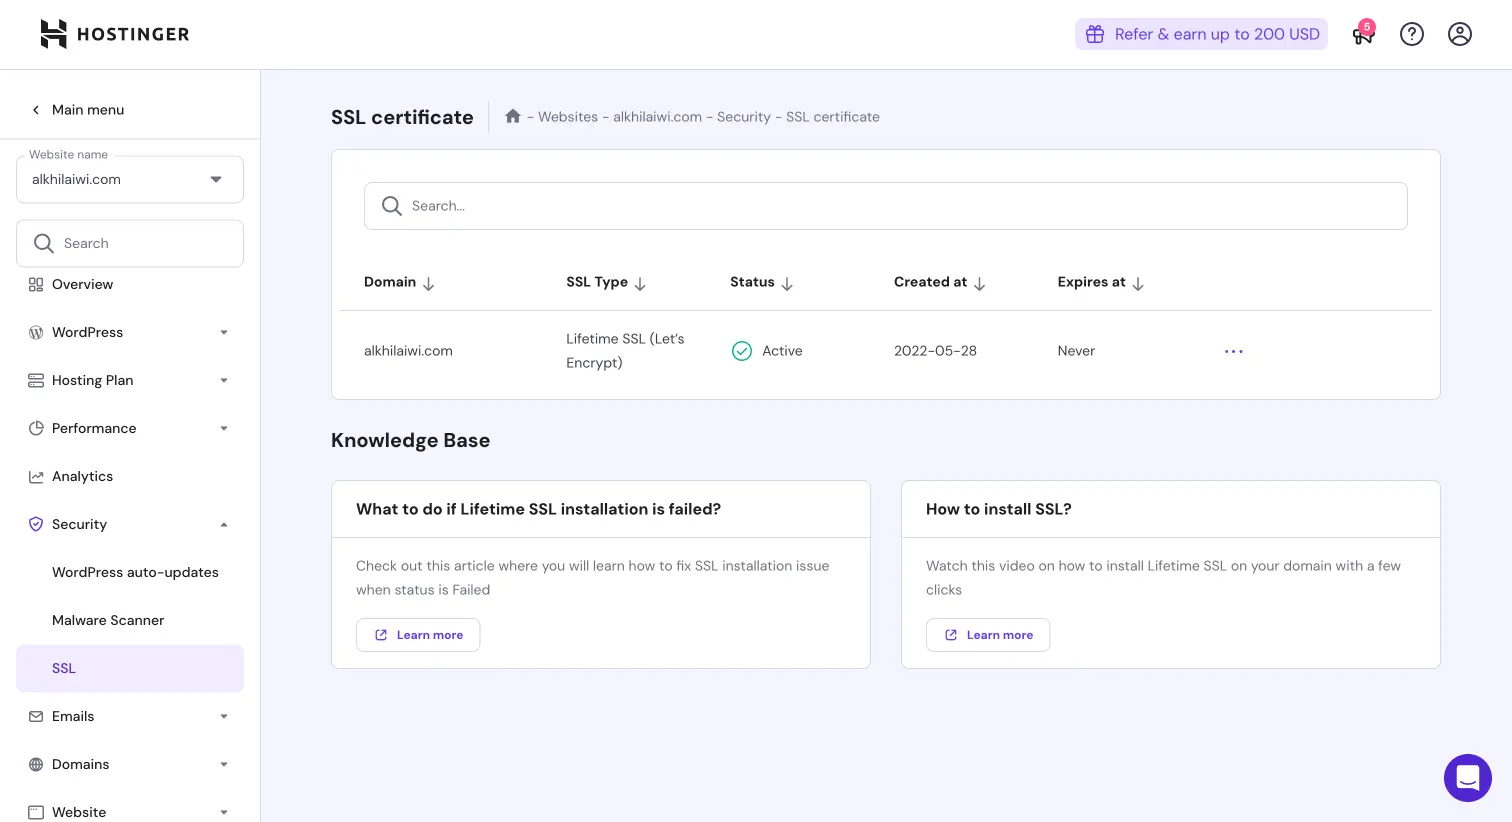1512x822 pixels.
Task: Click the Security shield icon
Action: [36, 524]
